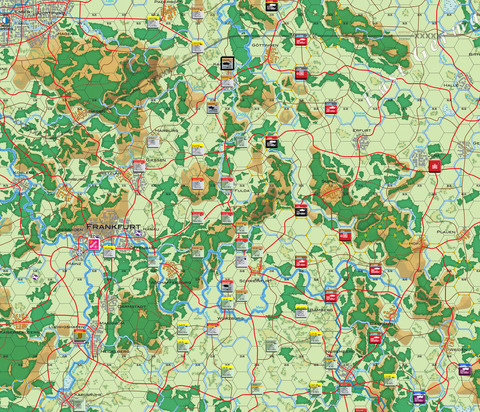Select the red vehicle counter west of Erfurt
Viewport: 480px width, 412px height.
tap(330, 108)
